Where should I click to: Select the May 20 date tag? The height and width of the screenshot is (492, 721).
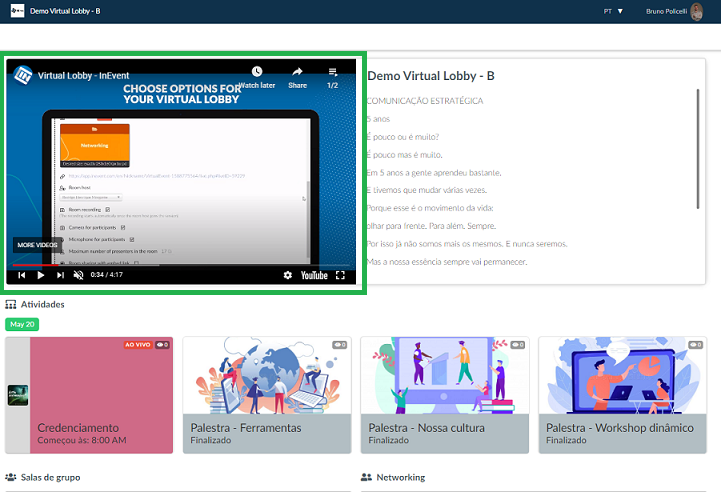[x=22, y=324]
